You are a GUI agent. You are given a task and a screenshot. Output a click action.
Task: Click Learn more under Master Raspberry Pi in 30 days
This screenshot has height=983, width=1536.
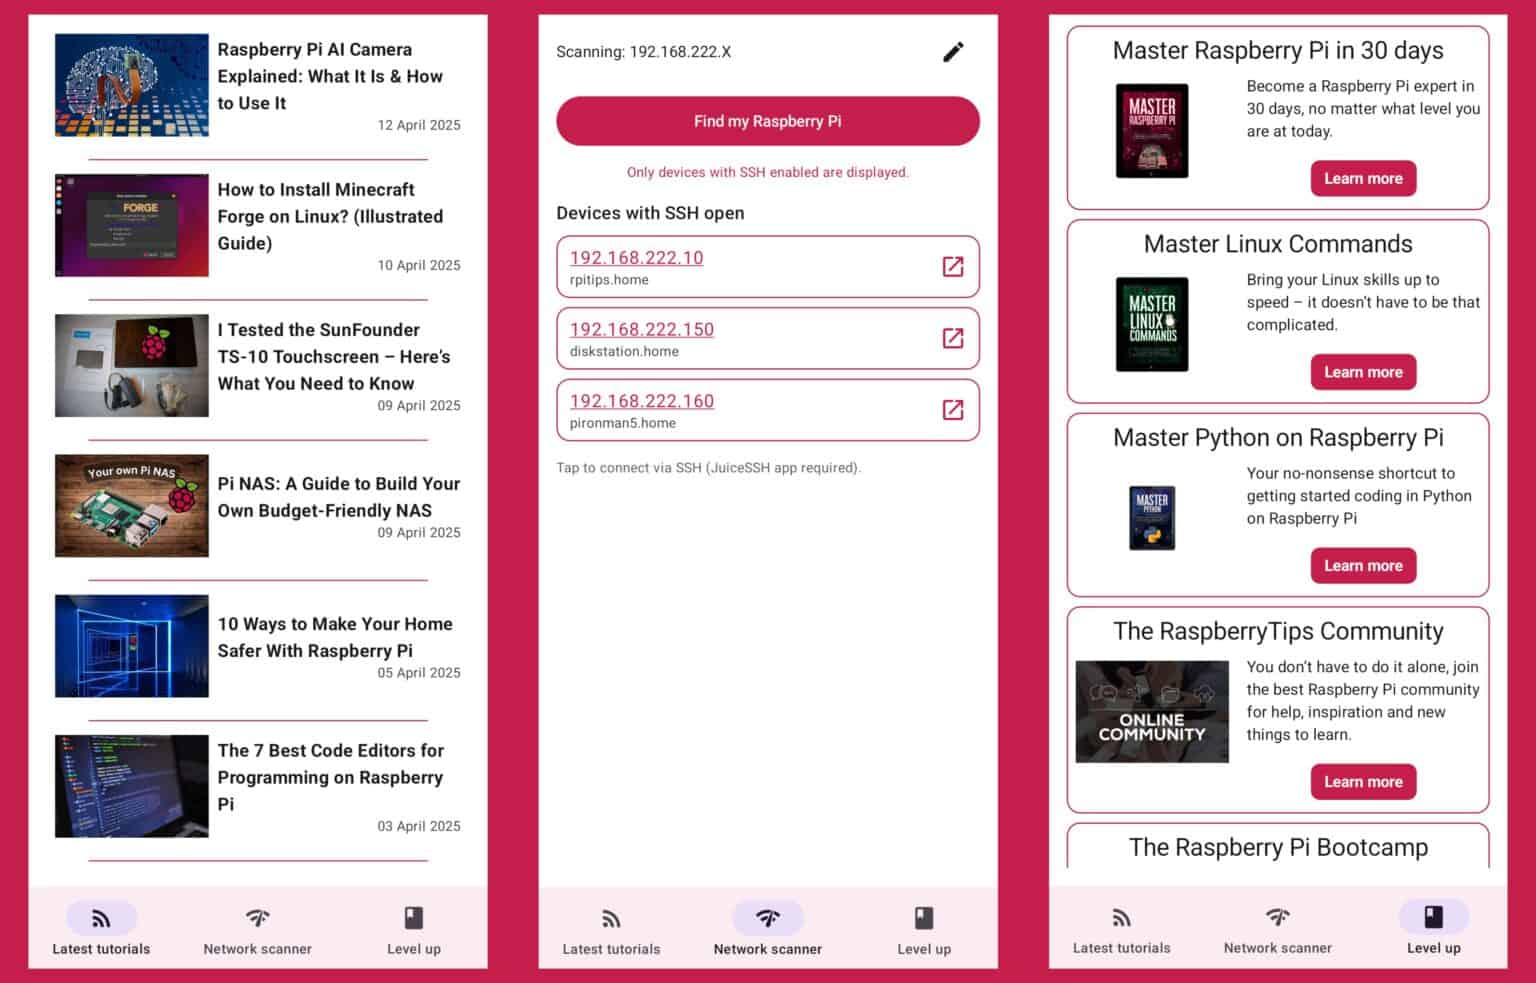click(1363, 179)
